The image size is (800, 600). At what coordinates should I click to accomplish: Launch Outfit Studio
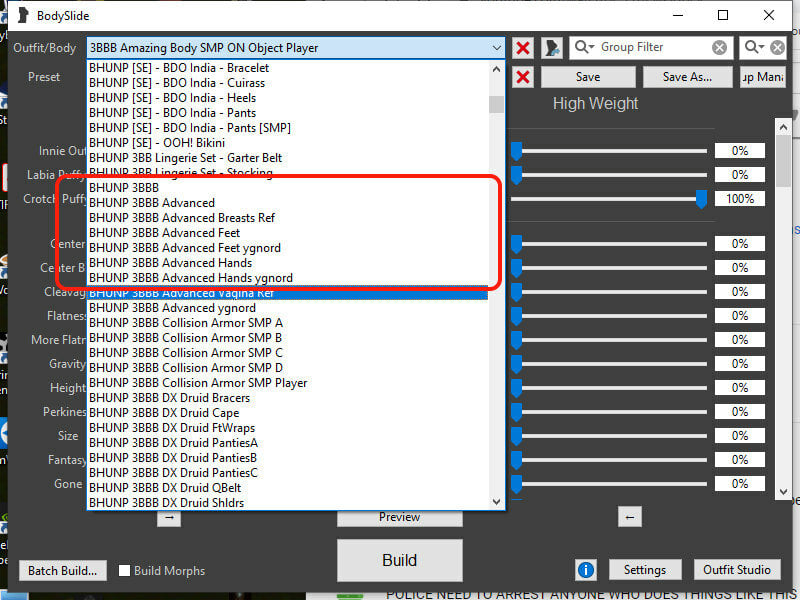click(x=737, y=570)
